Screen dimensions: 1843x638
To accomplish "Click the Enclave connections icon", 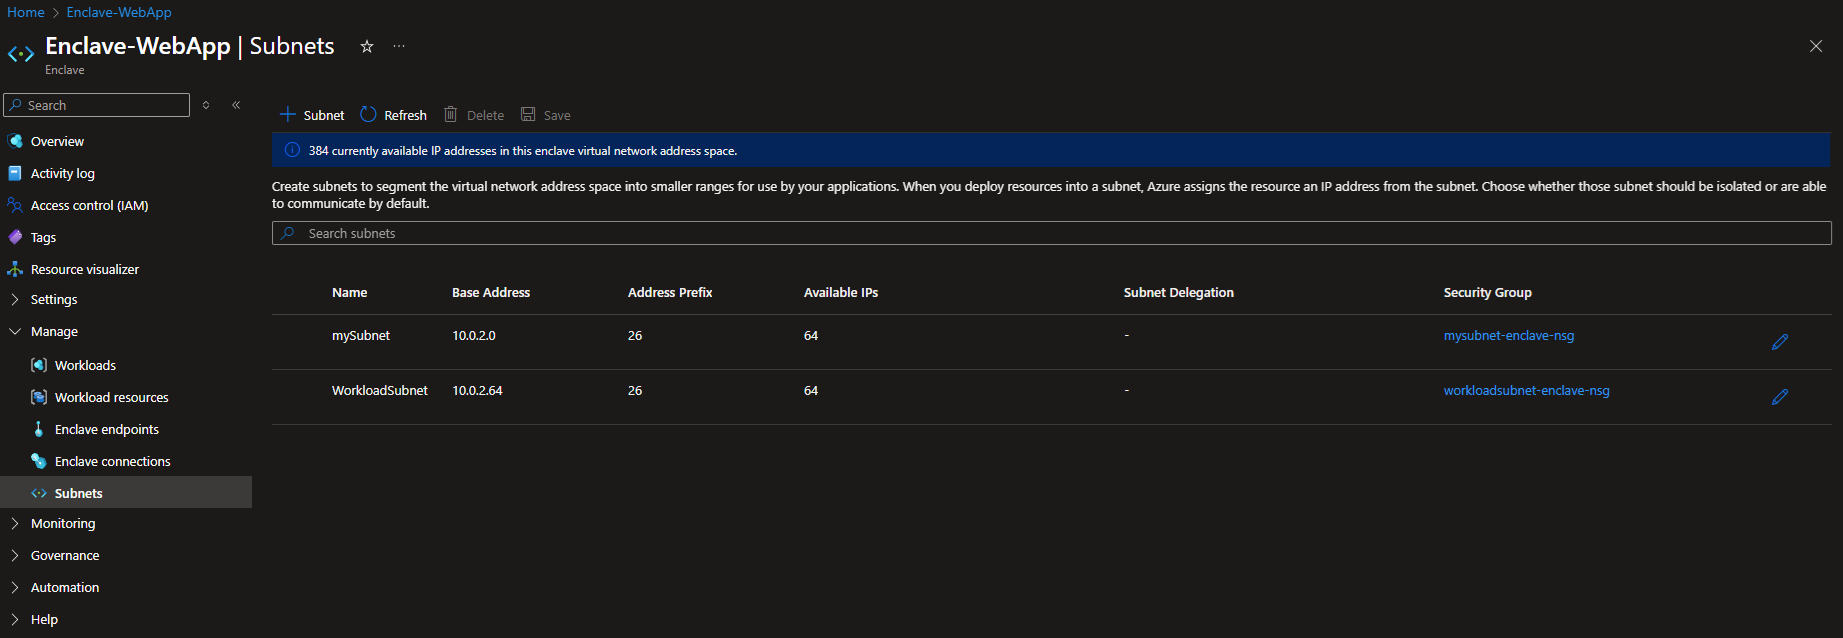I will point(39,461).
